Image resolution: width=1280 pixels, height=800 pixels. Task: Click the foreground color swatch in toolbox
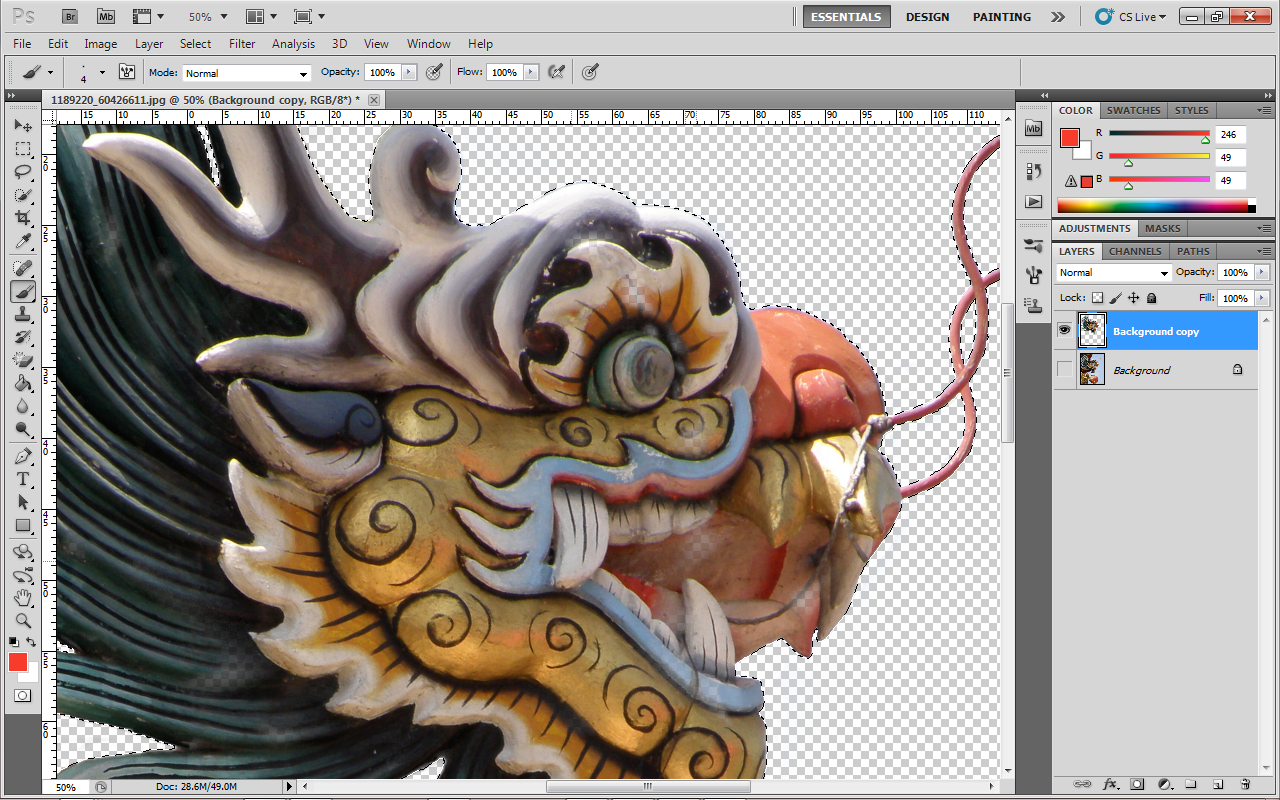18,662
